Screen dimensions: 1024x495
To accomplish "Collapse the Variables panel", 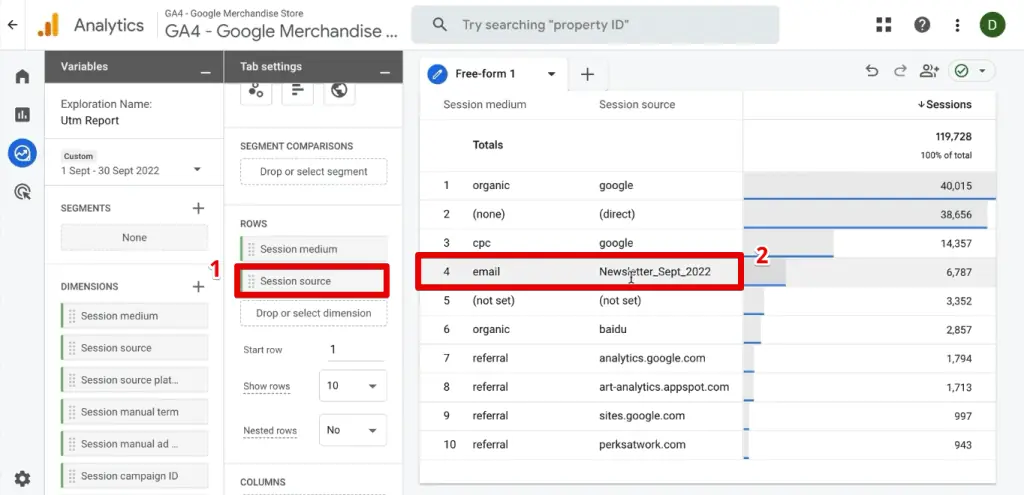I will (x=205, y=72).
